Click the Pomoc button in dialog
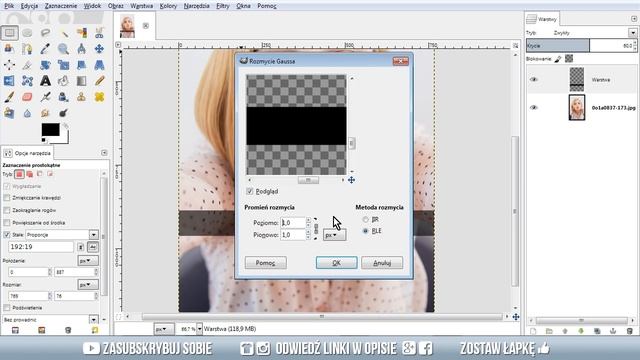This screenshot has height=360, width=640. (x=265, y=263)
